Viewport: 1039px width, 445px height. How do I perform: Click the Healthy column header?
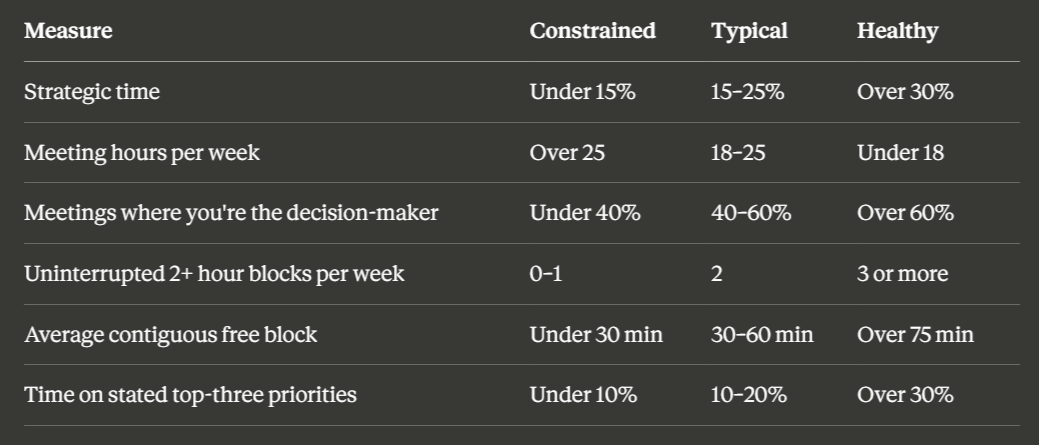click(x=897, y=31)
